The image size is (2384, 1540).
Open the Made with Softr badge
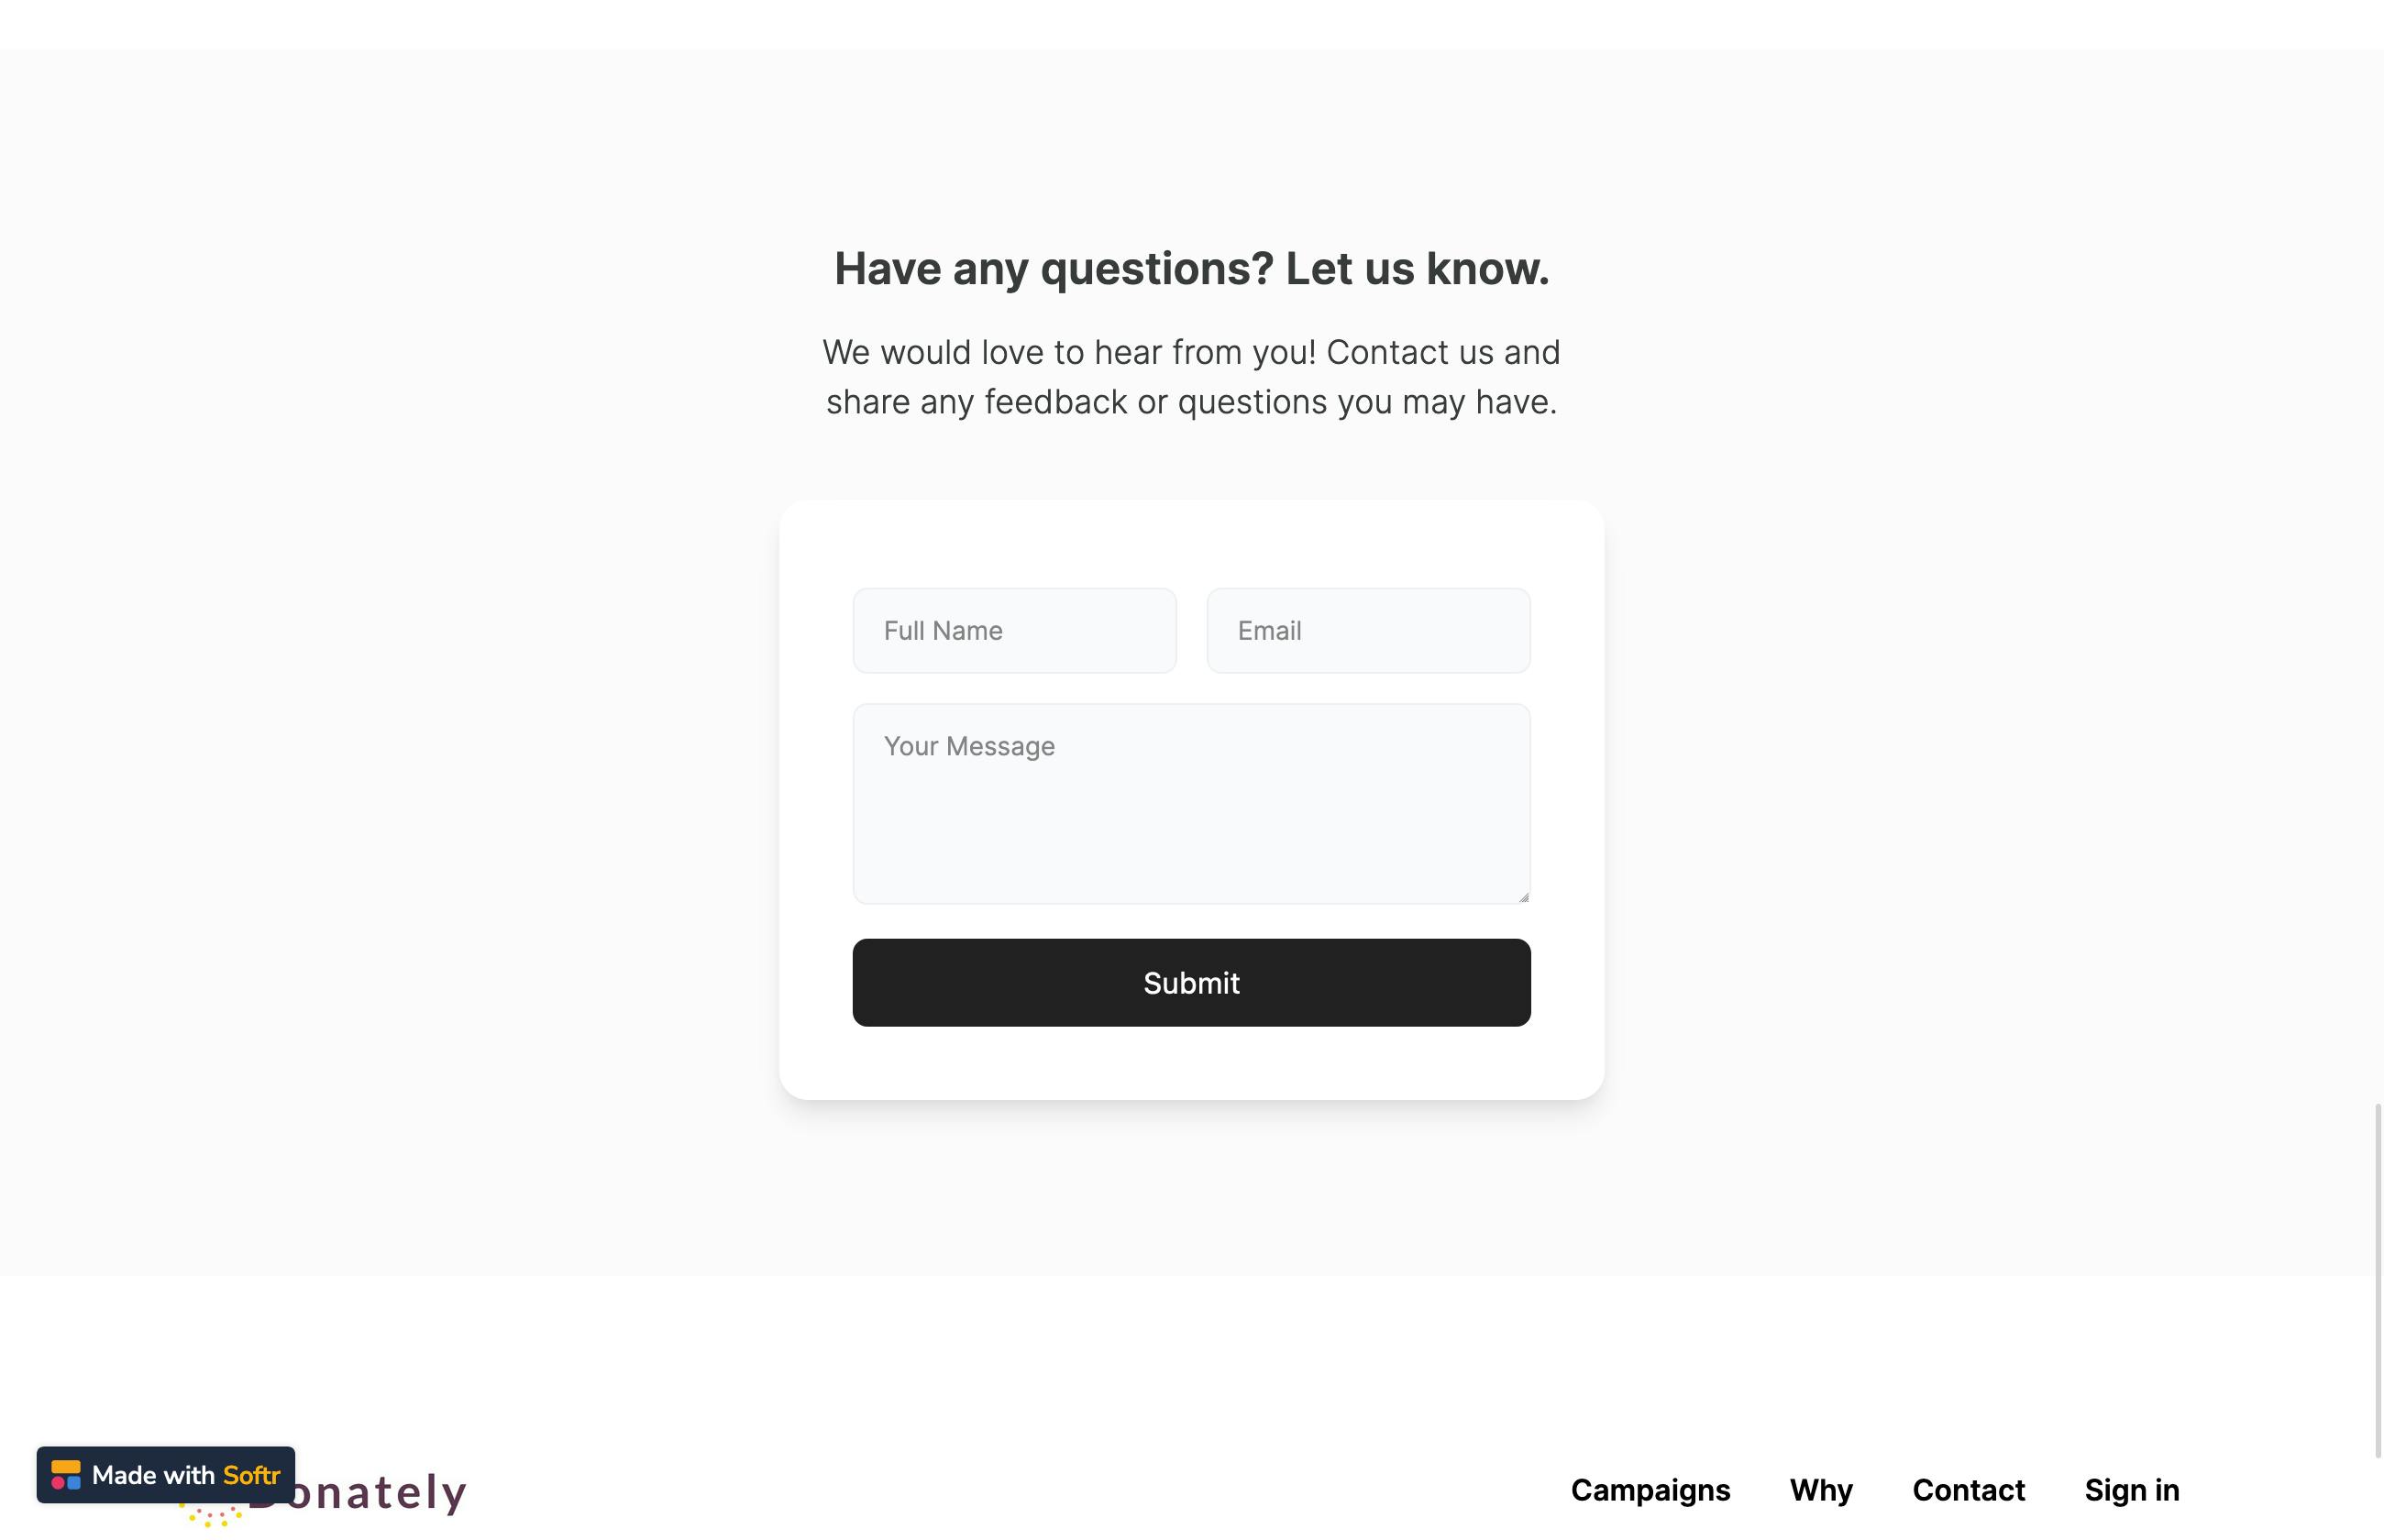(166, 1474)
